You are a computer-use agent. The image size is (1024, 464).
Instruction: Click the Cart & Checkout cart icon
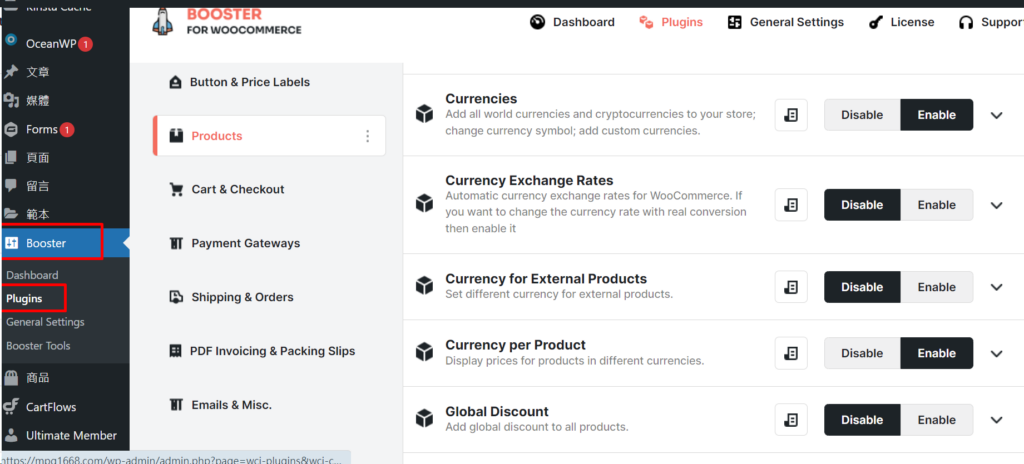[176, 190]
